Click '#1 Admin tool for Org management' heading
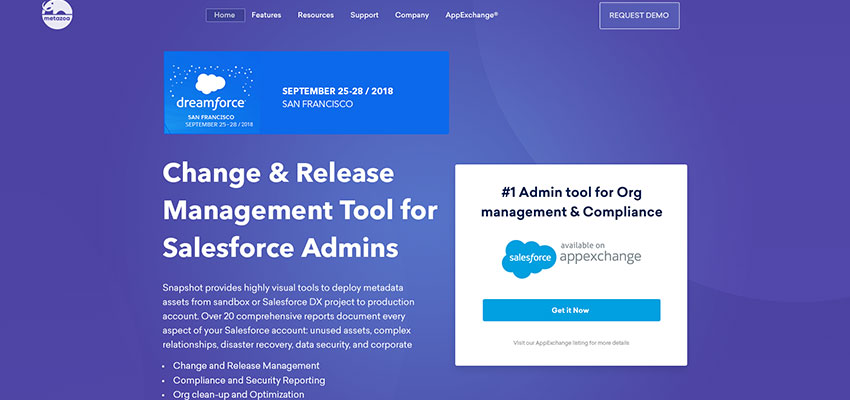850x400 pixels. (571, 202)
